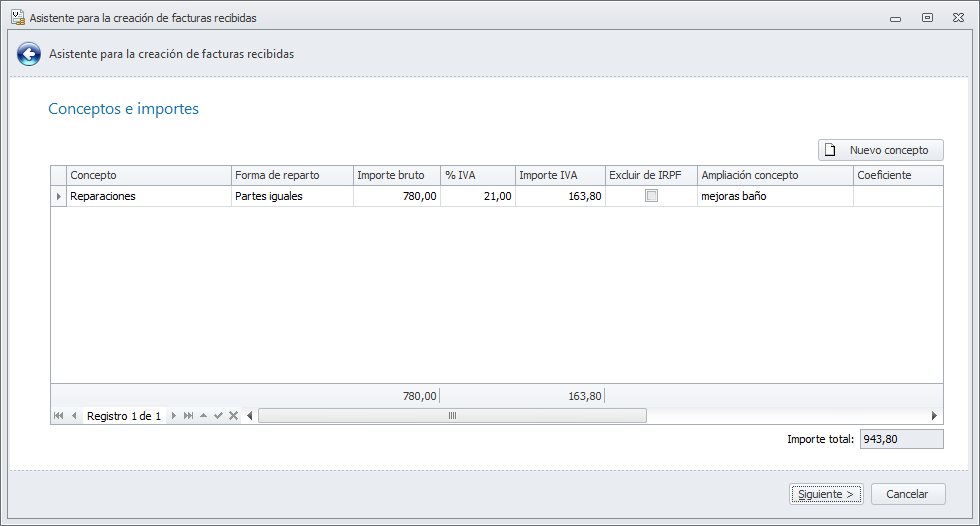Viewport: 980px width, 526px height.
Task: Click the Importe bruto column header
Action: click(397, 176)
